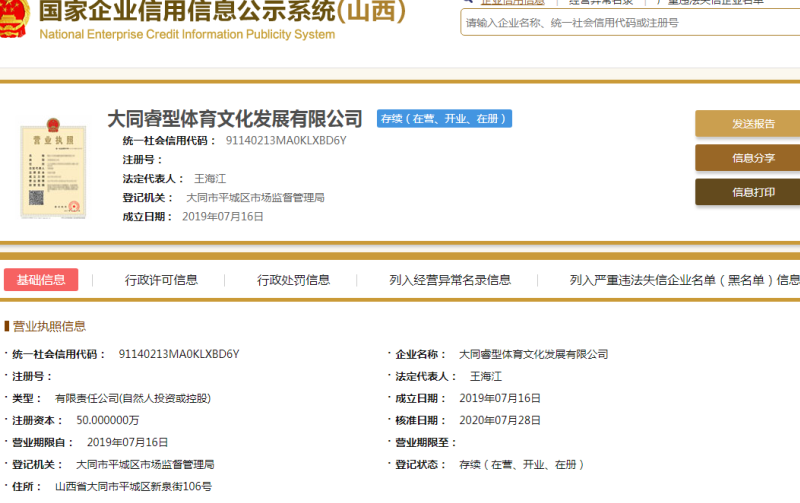Screen dimensions: 800x503
Task: Click National Enterprise Credit Information Publicity System subtitle
Action: pyautogui.click(x=187, y=34)
